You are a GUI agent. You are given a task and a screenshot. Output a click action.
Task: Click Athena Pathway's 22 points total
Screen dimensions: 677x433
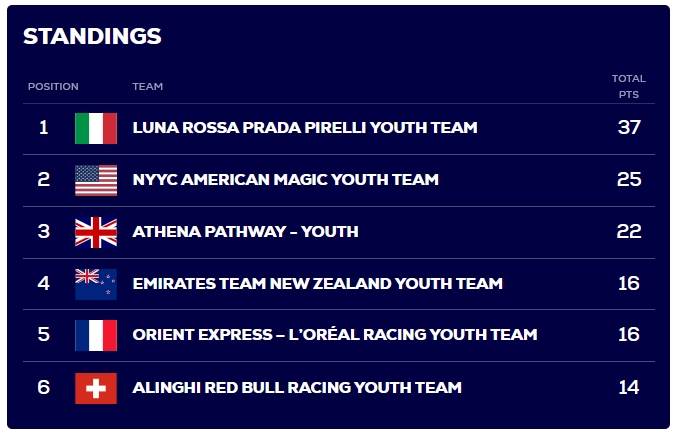629,232
